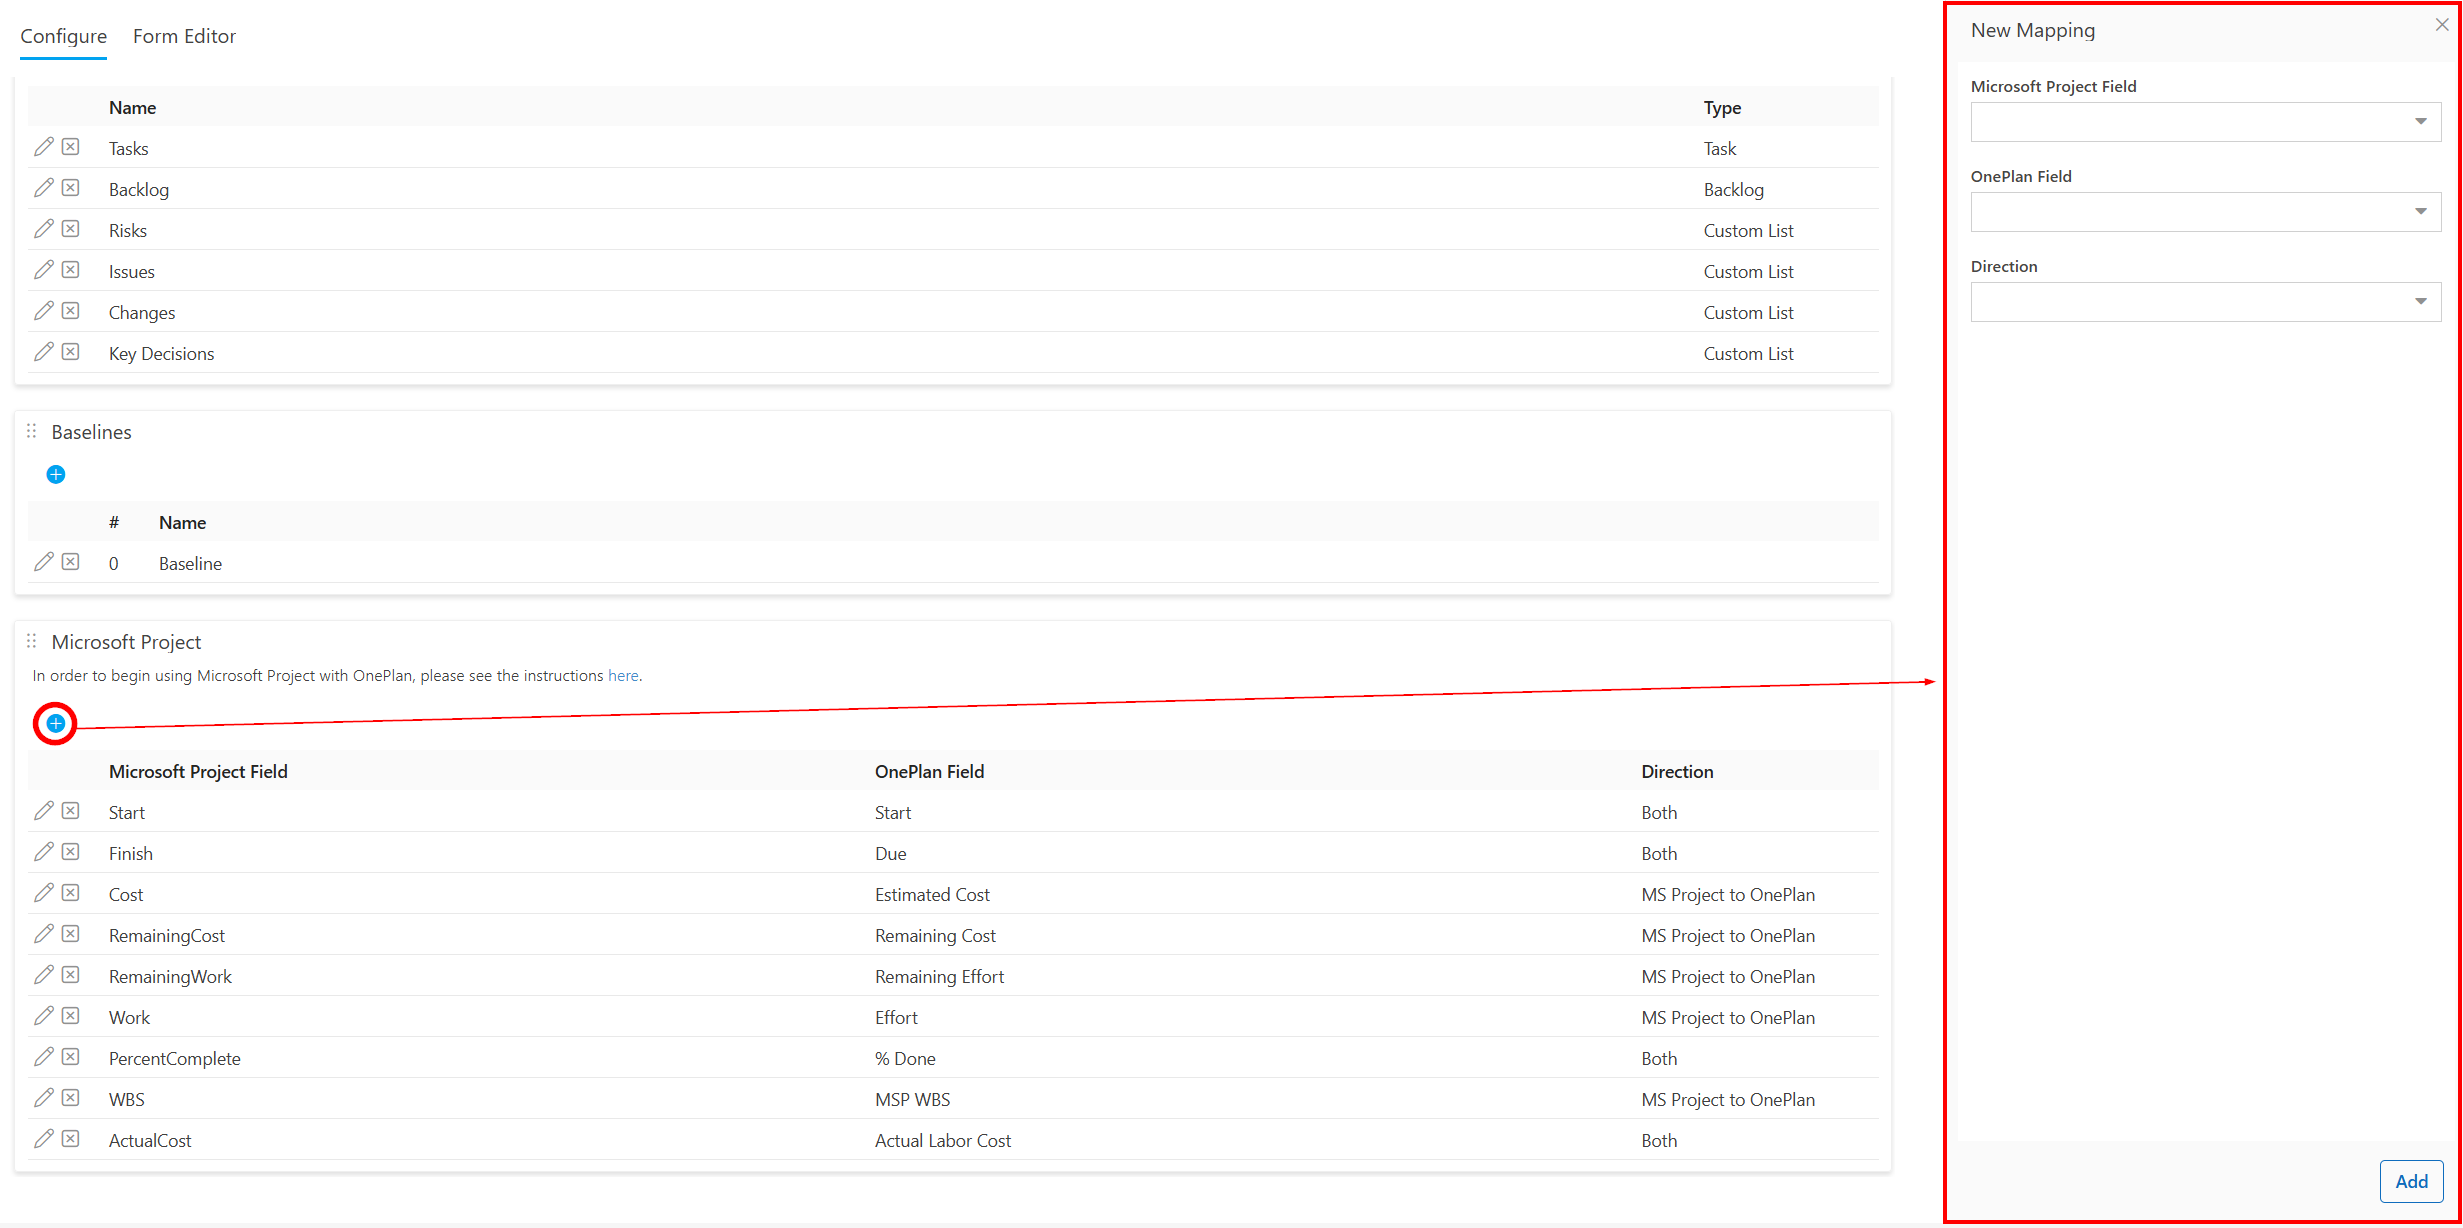Edit the Work to Effort mapping
Screen dimensions: 2463x1228
pyautogui.click(x=43, y=1016)
